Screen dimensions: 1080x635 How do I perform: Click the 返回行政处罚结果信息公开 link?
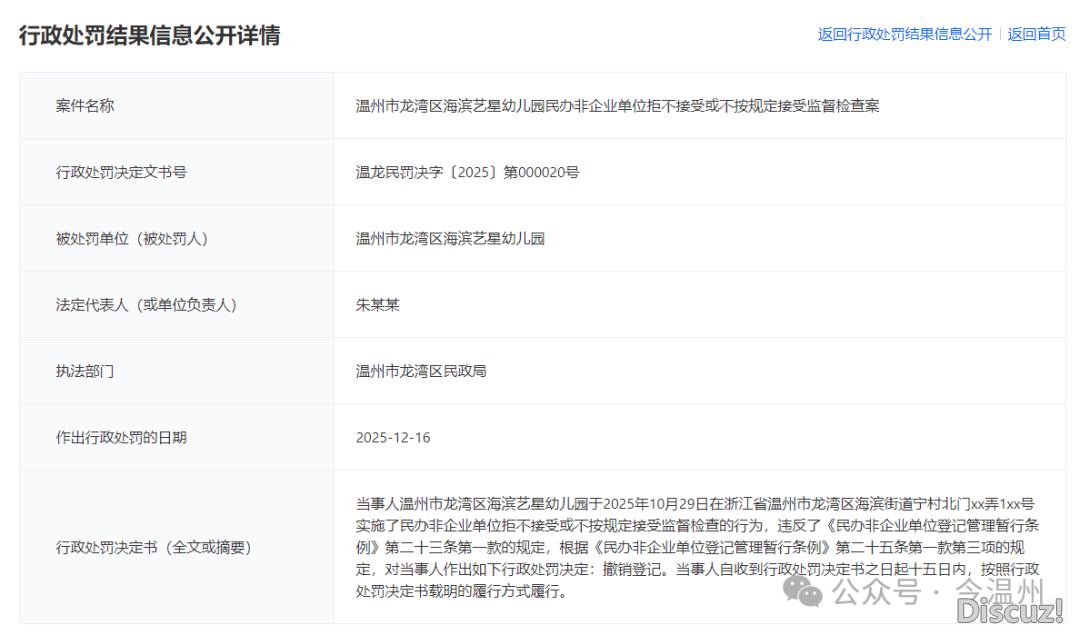point(904,34)
